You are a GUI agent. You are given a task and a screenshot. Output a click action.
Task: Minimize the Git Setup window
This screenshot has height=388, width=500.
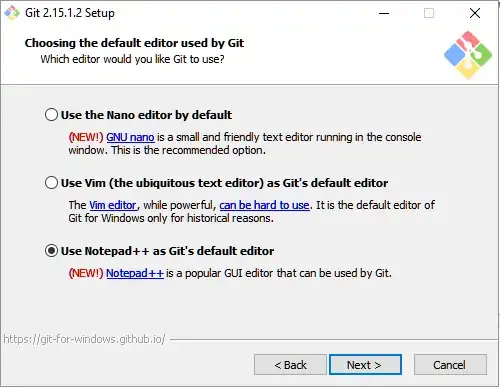point(384,13)
